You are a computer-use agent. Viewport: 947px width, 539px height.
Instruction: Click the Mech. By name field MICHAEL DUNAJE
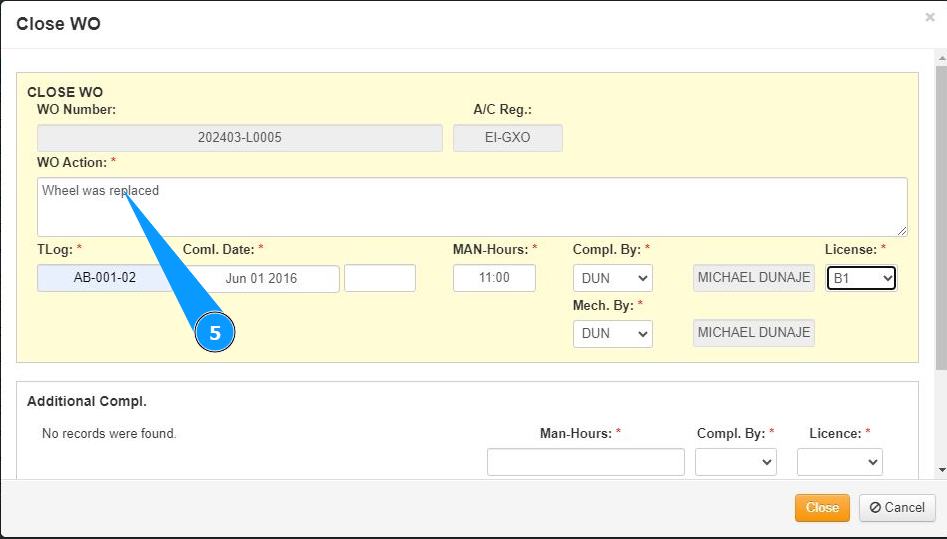754,333
